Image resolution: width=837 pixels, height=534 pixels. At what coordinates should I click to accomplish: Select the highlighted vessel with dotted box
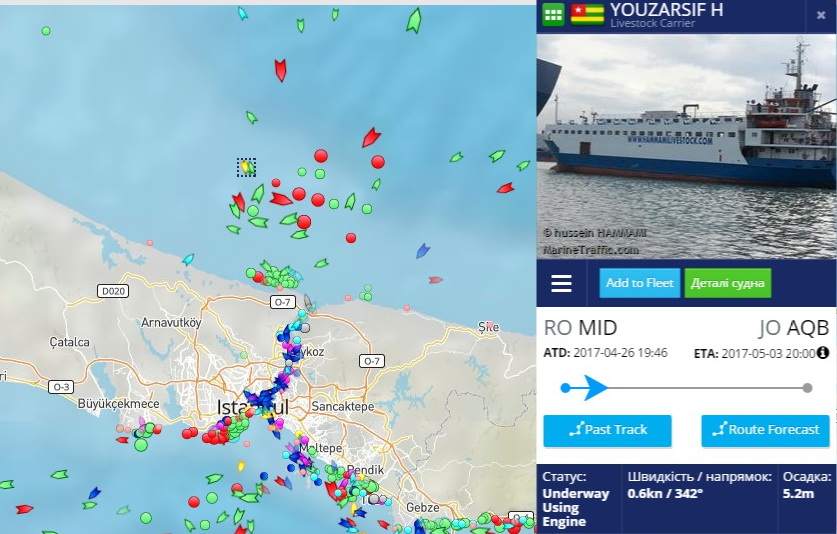pos(246,168)
